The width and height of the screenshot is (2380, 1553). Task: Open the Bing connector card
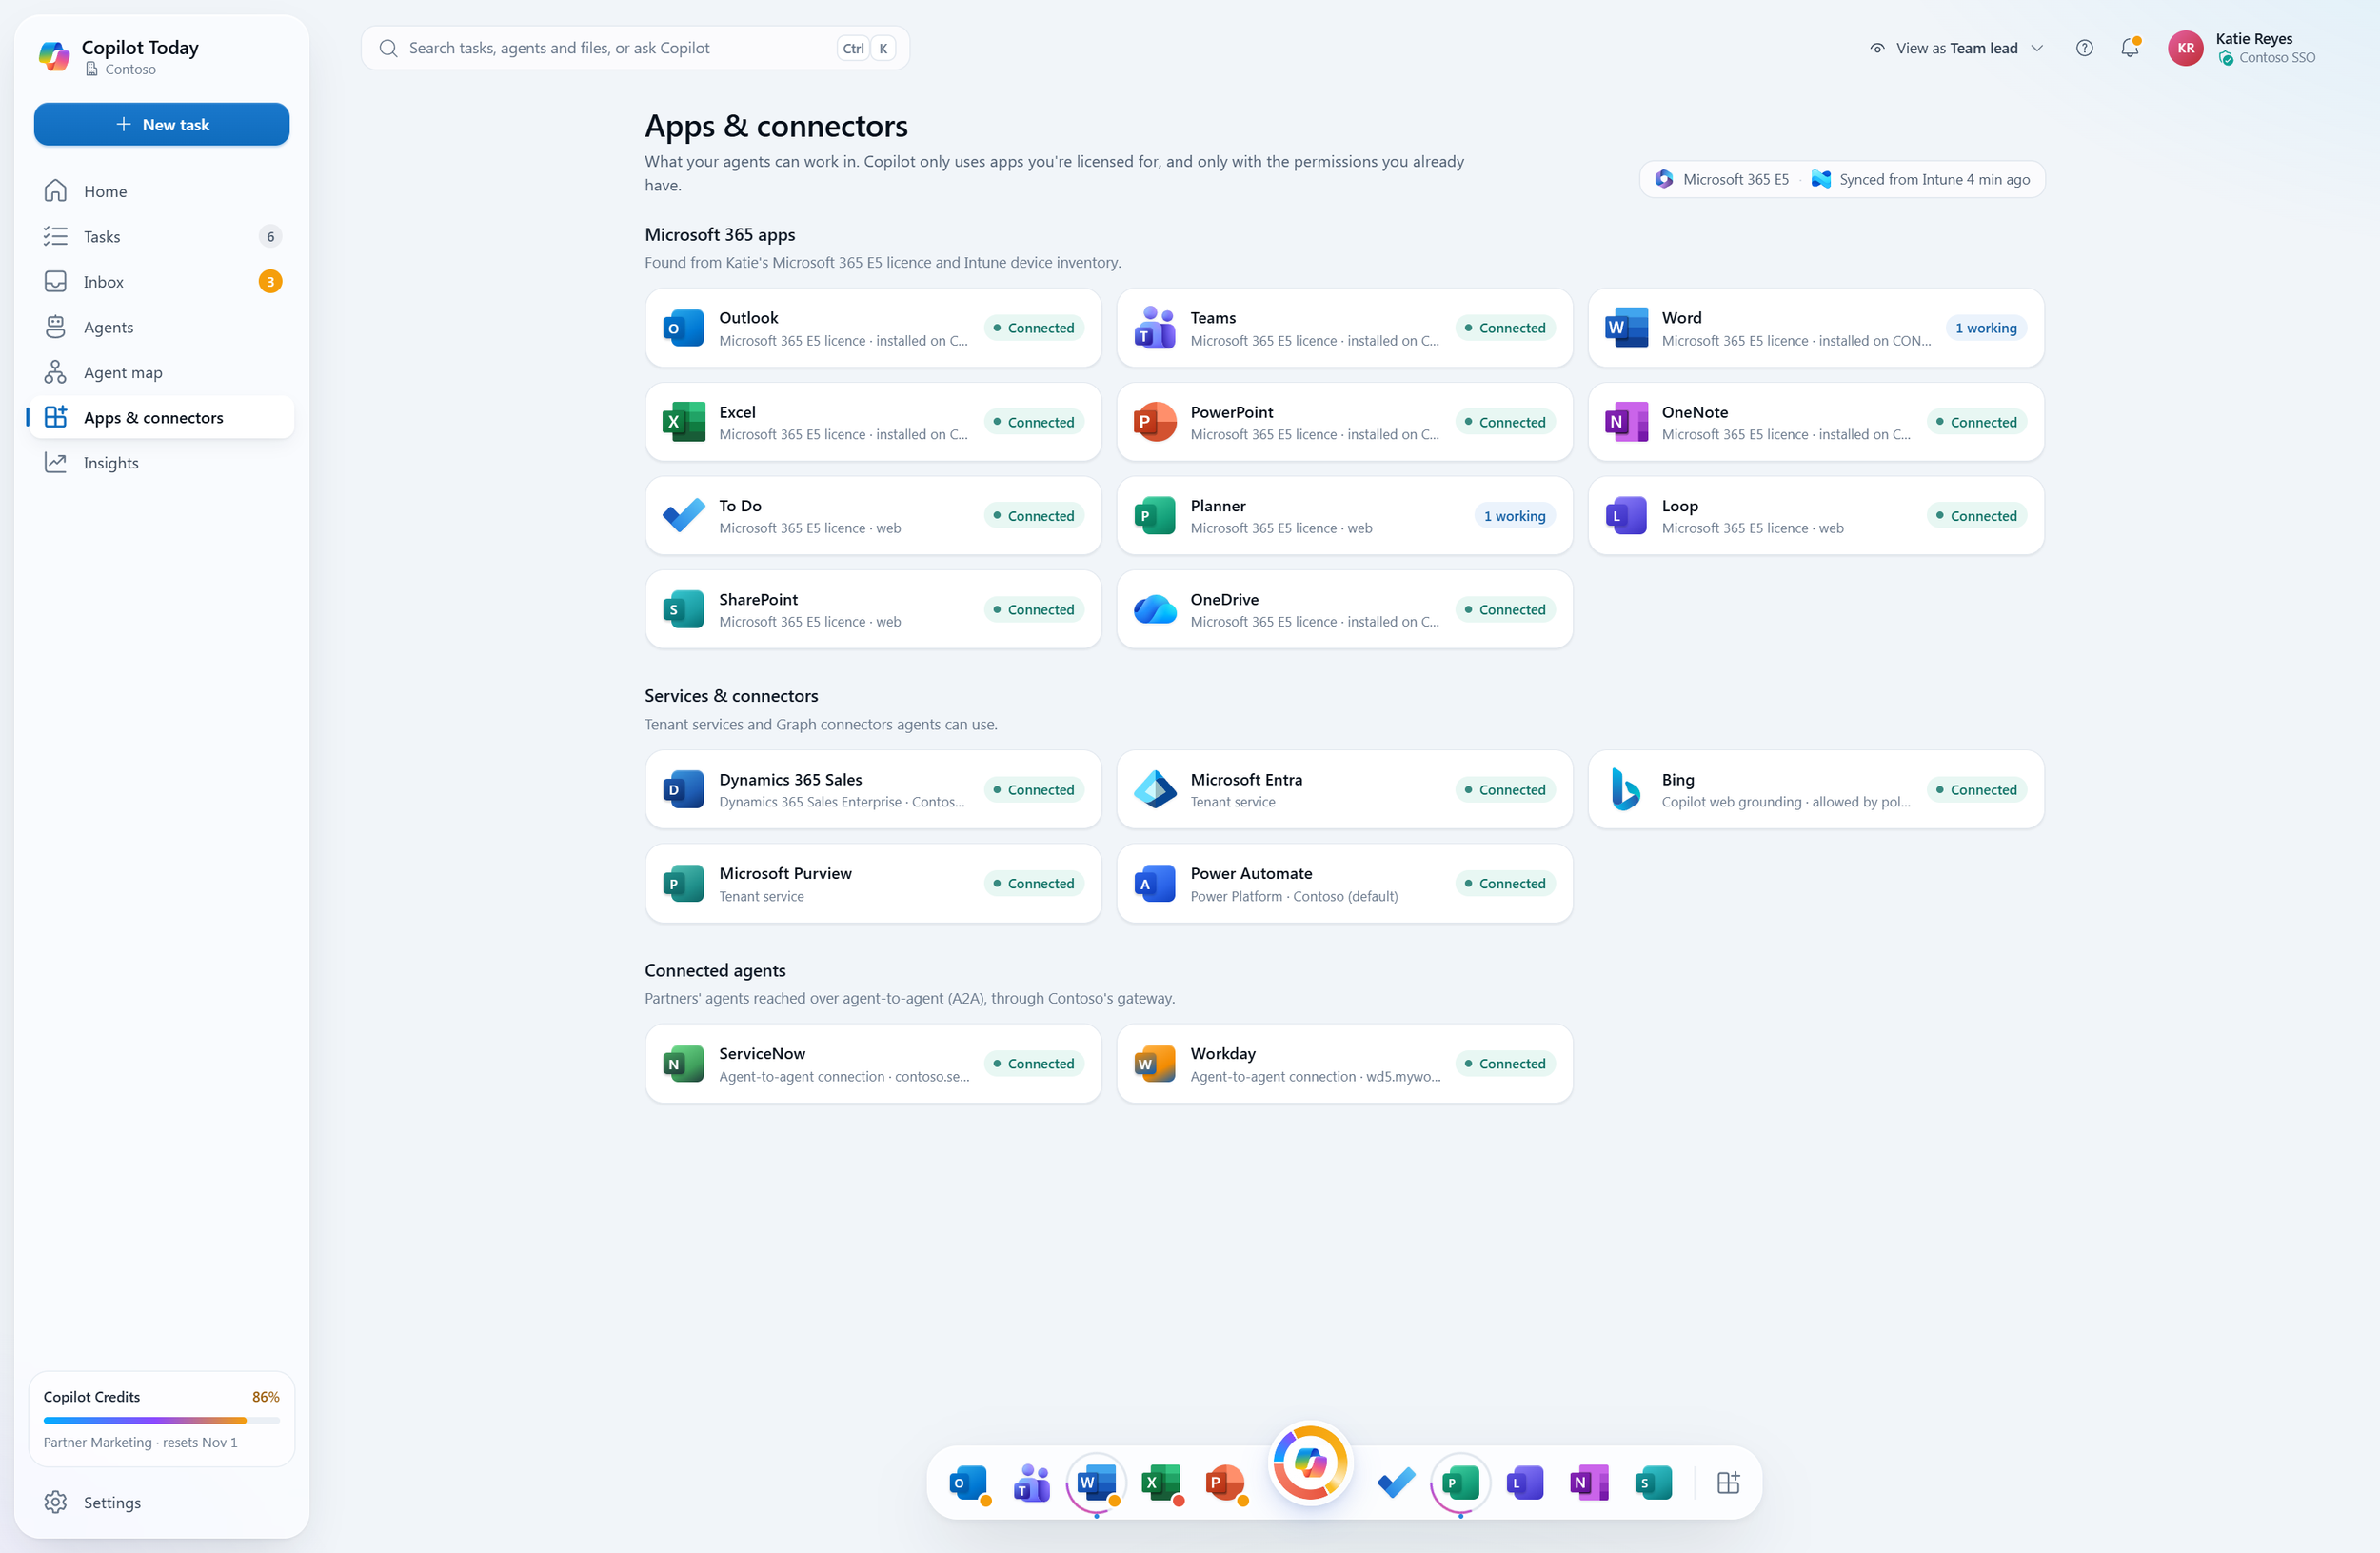[1816, 790]
